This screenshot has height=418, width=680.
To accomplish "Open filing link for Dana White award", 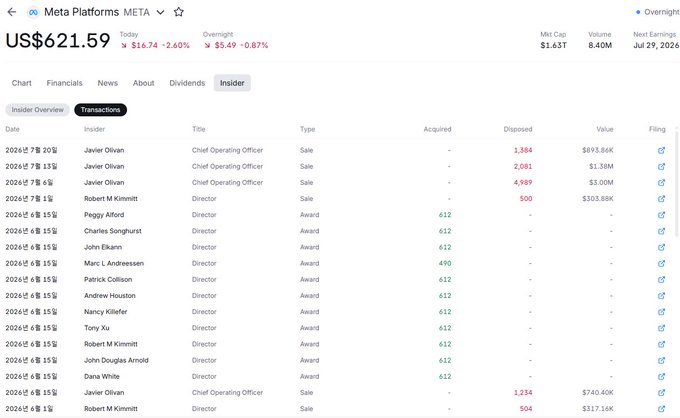I will pos(661,377).
